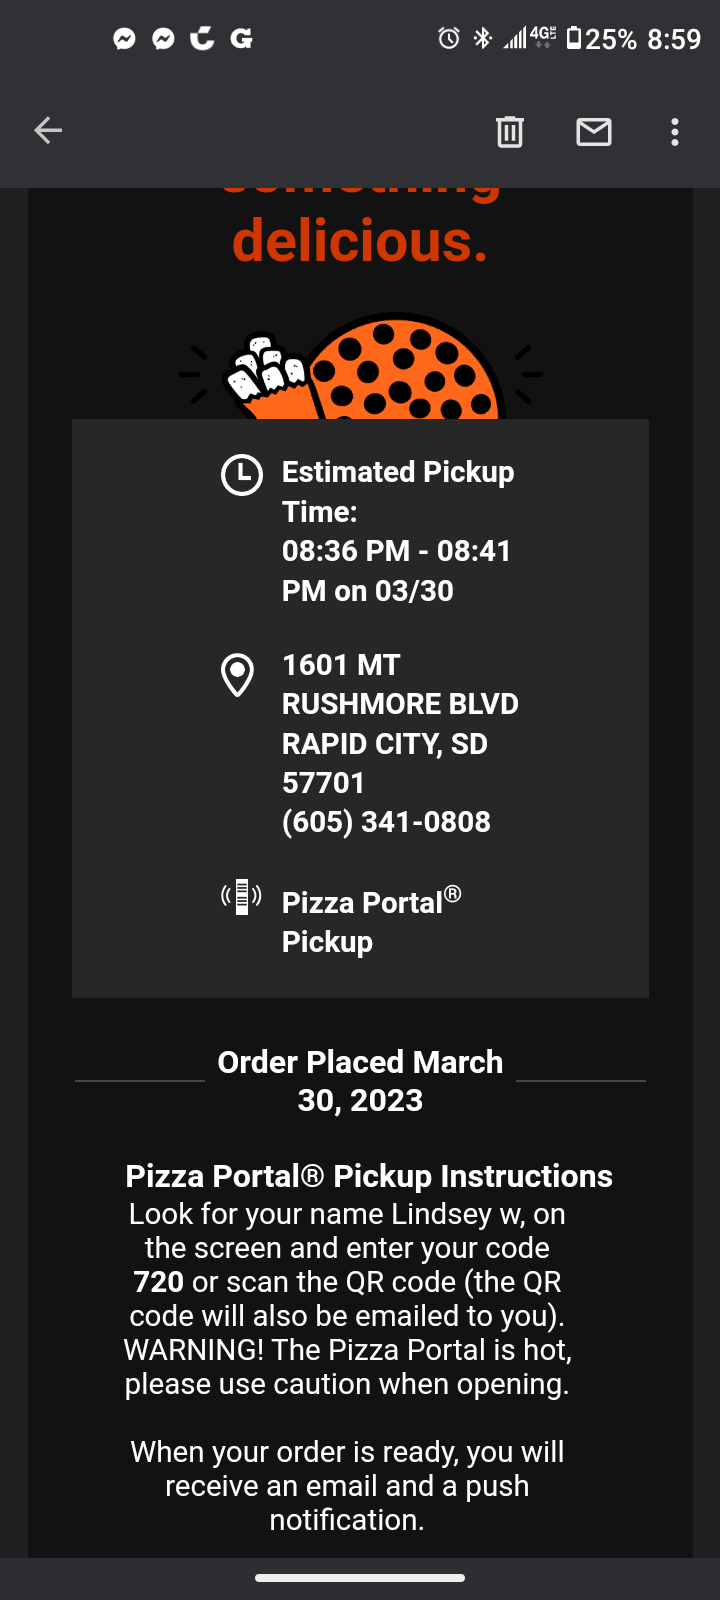The height and width of the screenshot is (1600, 720).
Task: Tap the Google notification icon
Action: click(241, 39)
